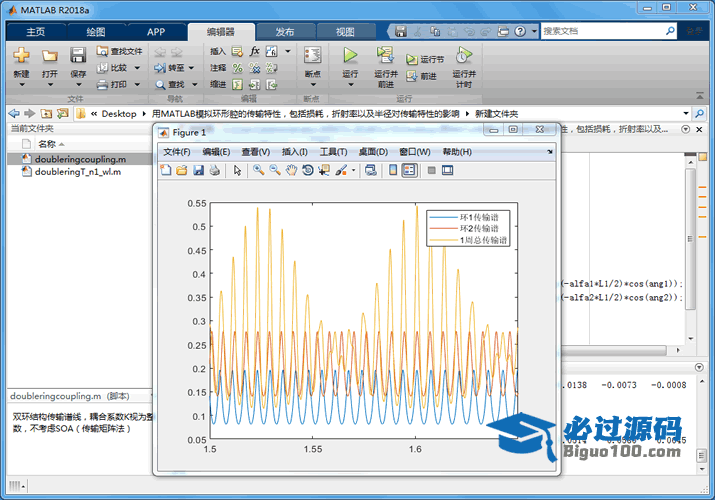Expand the Print (打印) dropdown arrow in the ribbon
The image size is (715, 500).
tap(137, 84)
